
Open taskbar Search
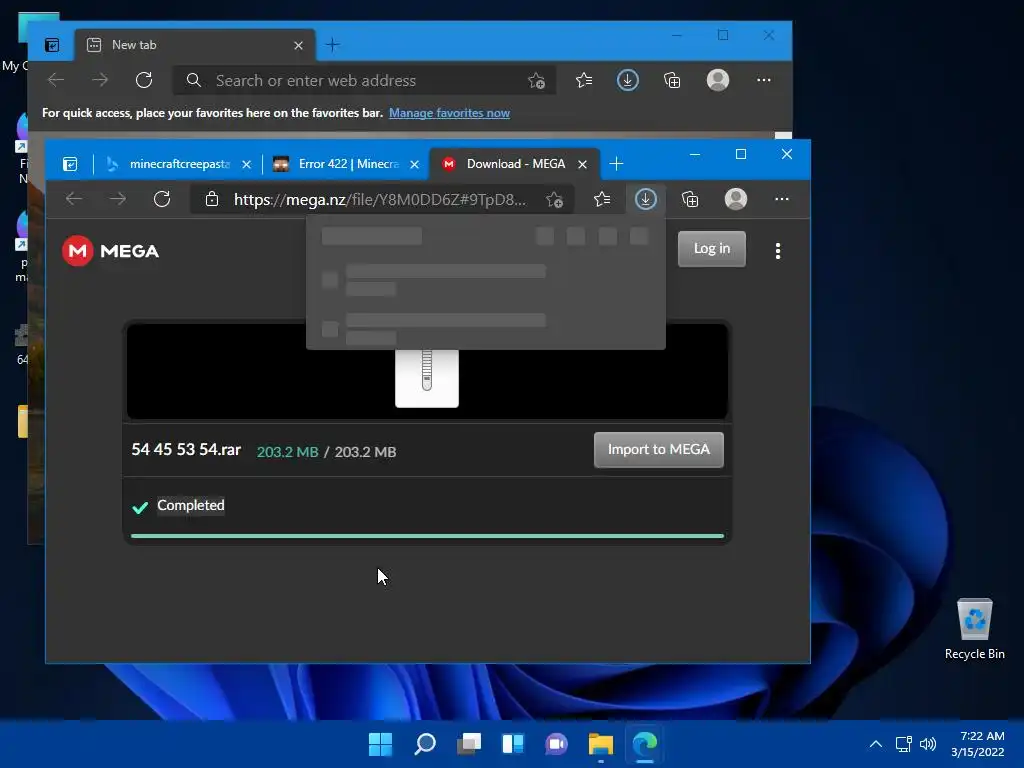pos(424,743)
